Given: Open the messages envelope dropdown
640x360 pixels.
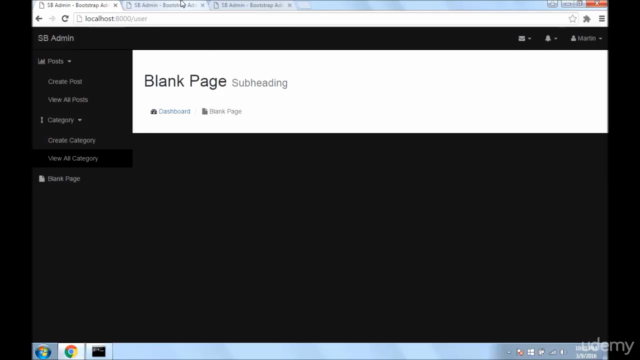Looking at the screenshot, I should 524,38.
